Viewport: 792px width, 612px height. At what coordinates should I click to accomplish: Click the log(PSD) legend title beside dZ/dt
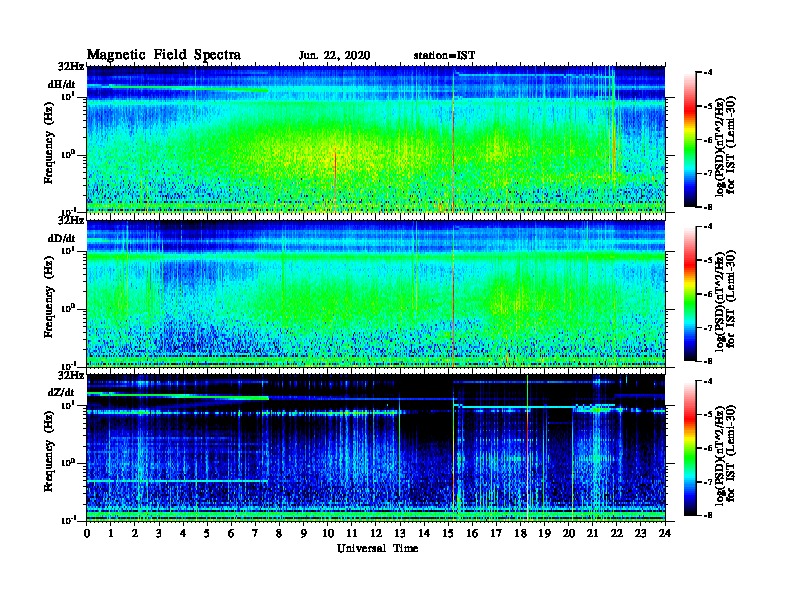[x=724, y=454]
